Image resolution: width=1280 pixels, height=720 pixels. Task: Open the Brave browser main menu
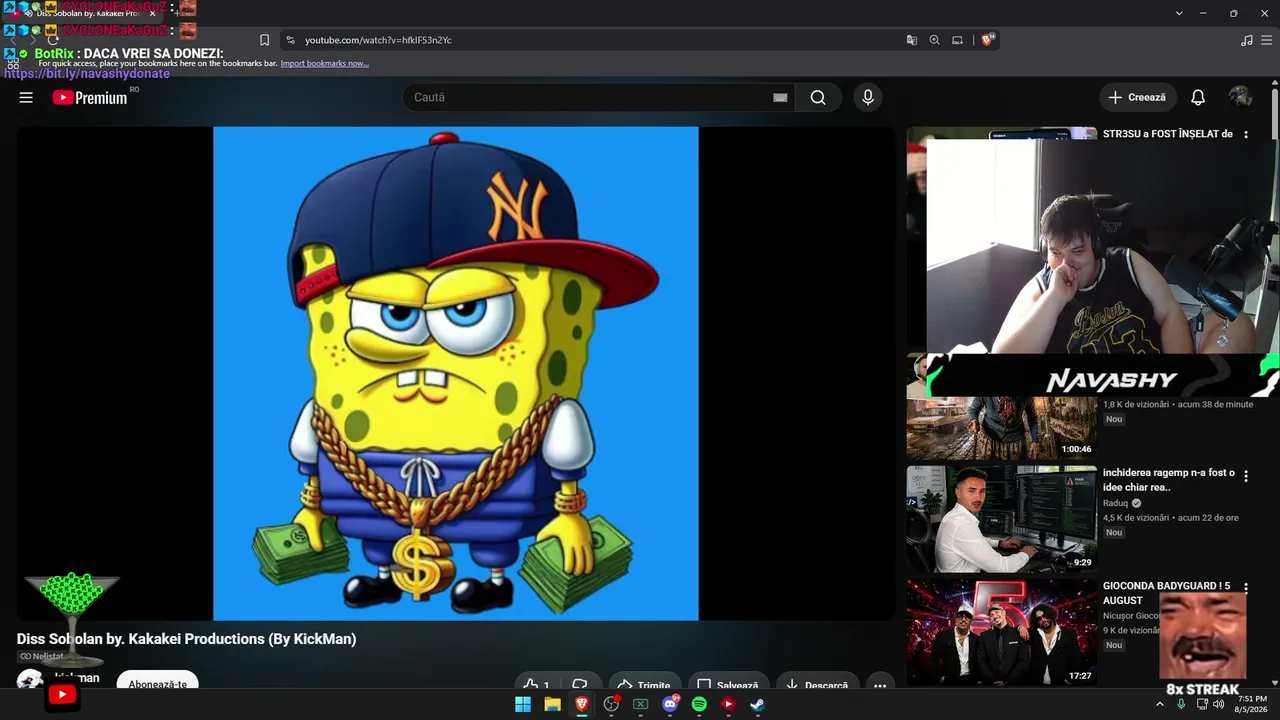[1266, 40]
